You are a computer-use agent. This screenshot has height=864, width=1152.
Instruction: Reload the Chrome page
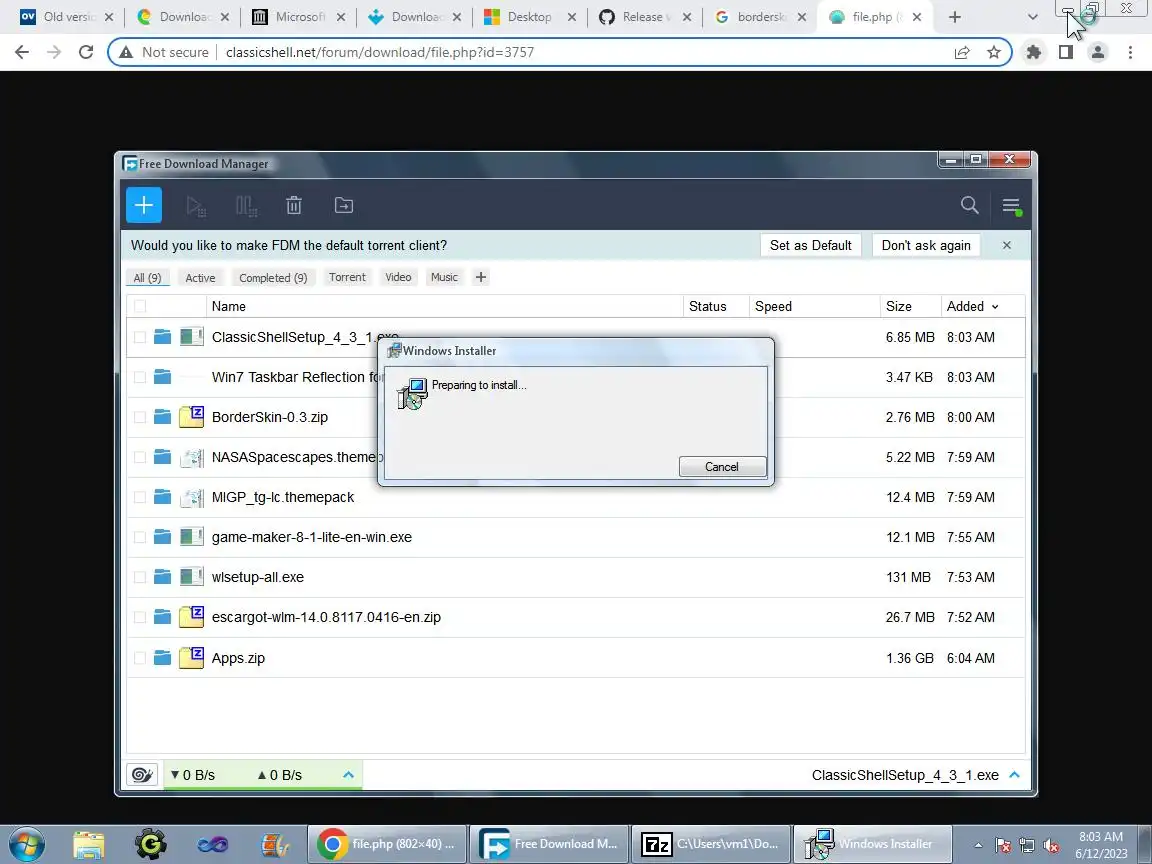coord(86,52)
